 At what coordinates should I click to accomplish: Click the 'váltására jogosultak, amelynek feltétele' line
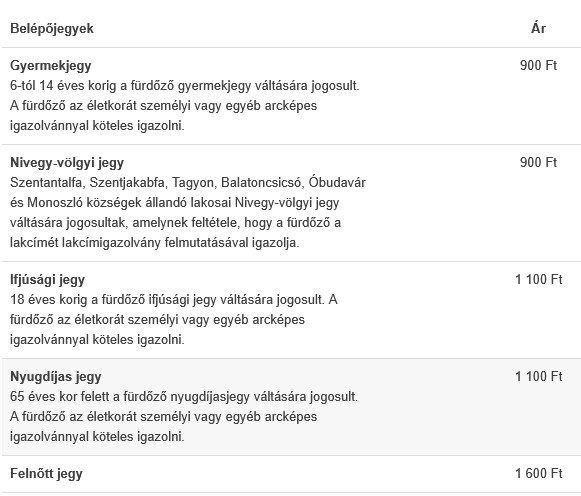pyautogui.click(x=175, y=223)
